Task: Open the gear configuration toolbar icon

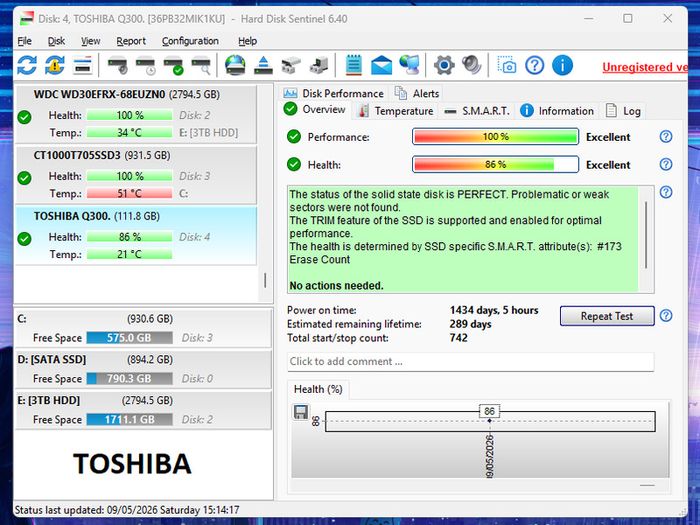Action: (x=444, y=66)
